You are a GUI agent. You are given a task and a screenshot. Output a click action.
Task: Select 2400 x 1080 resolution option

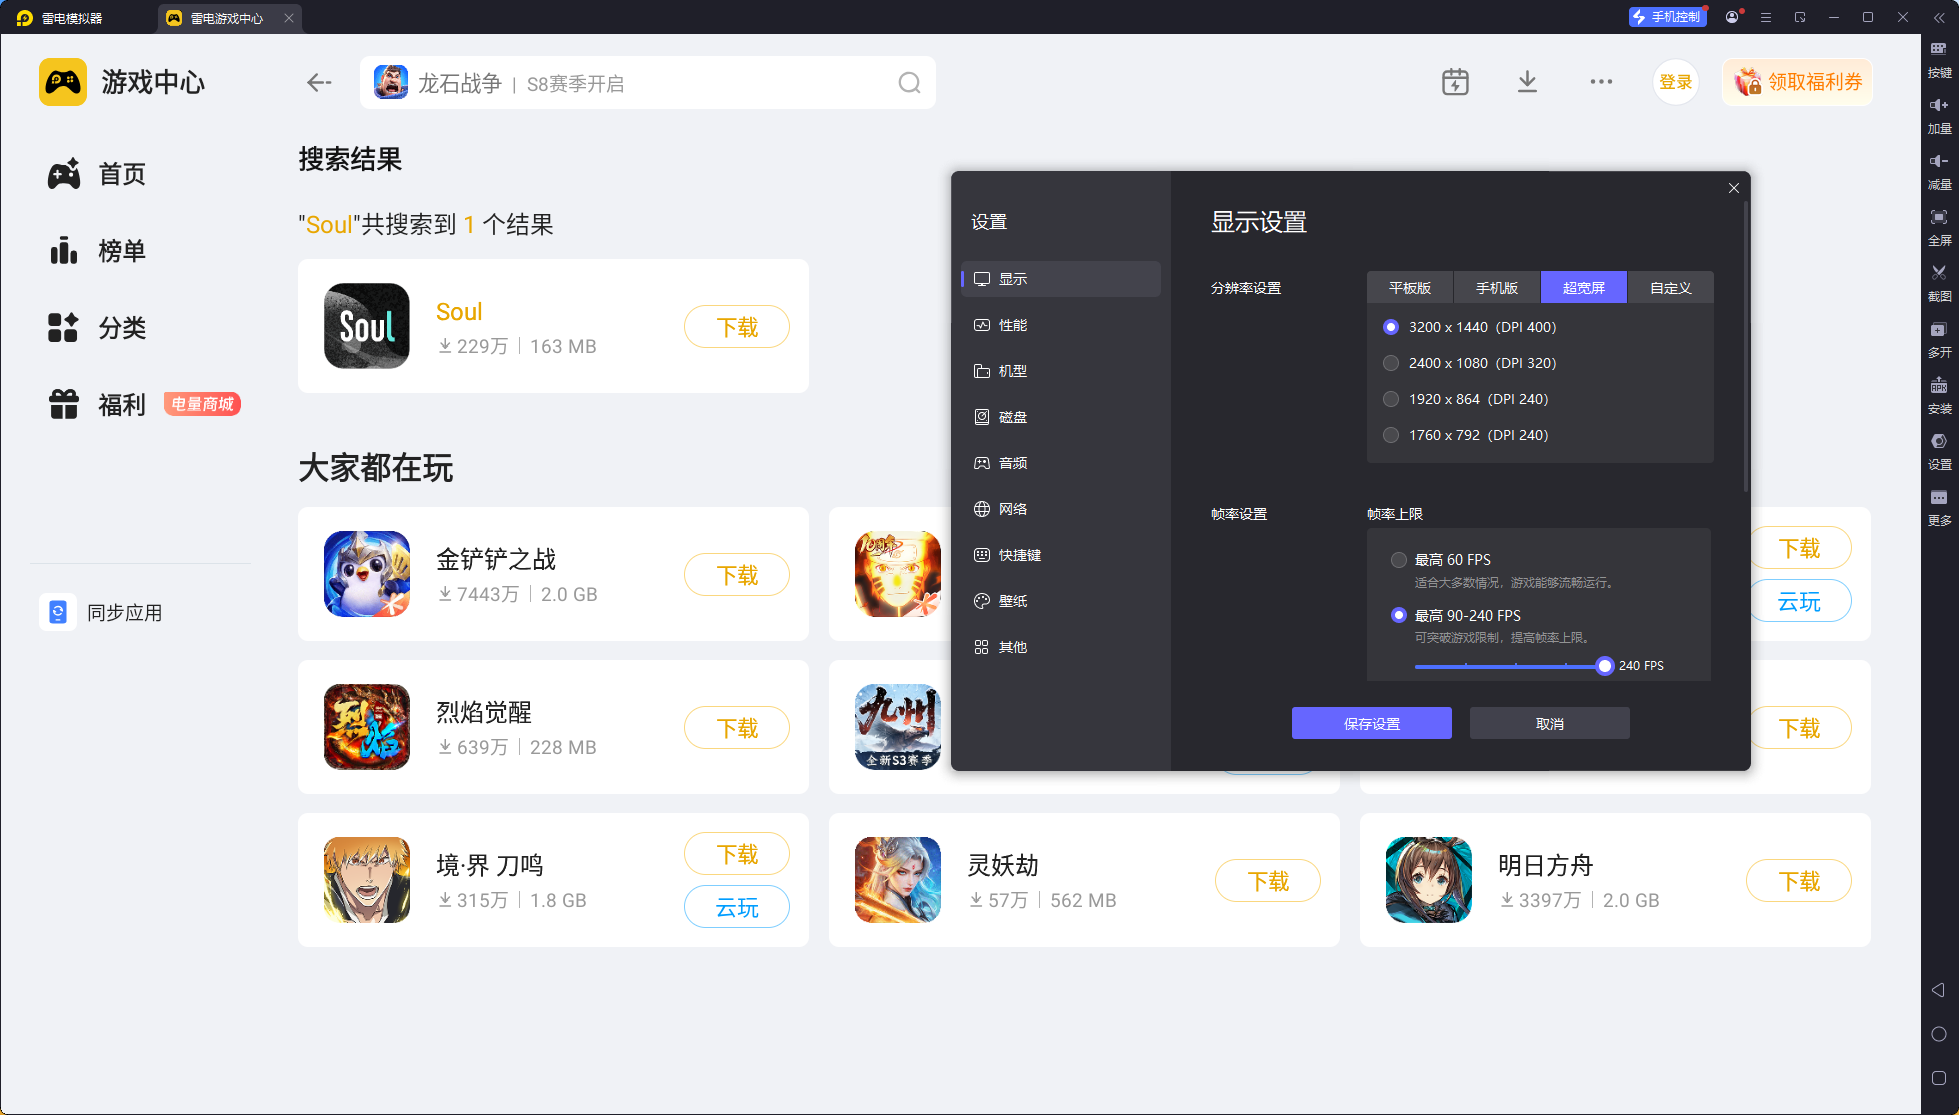[x=1391, y=363]
